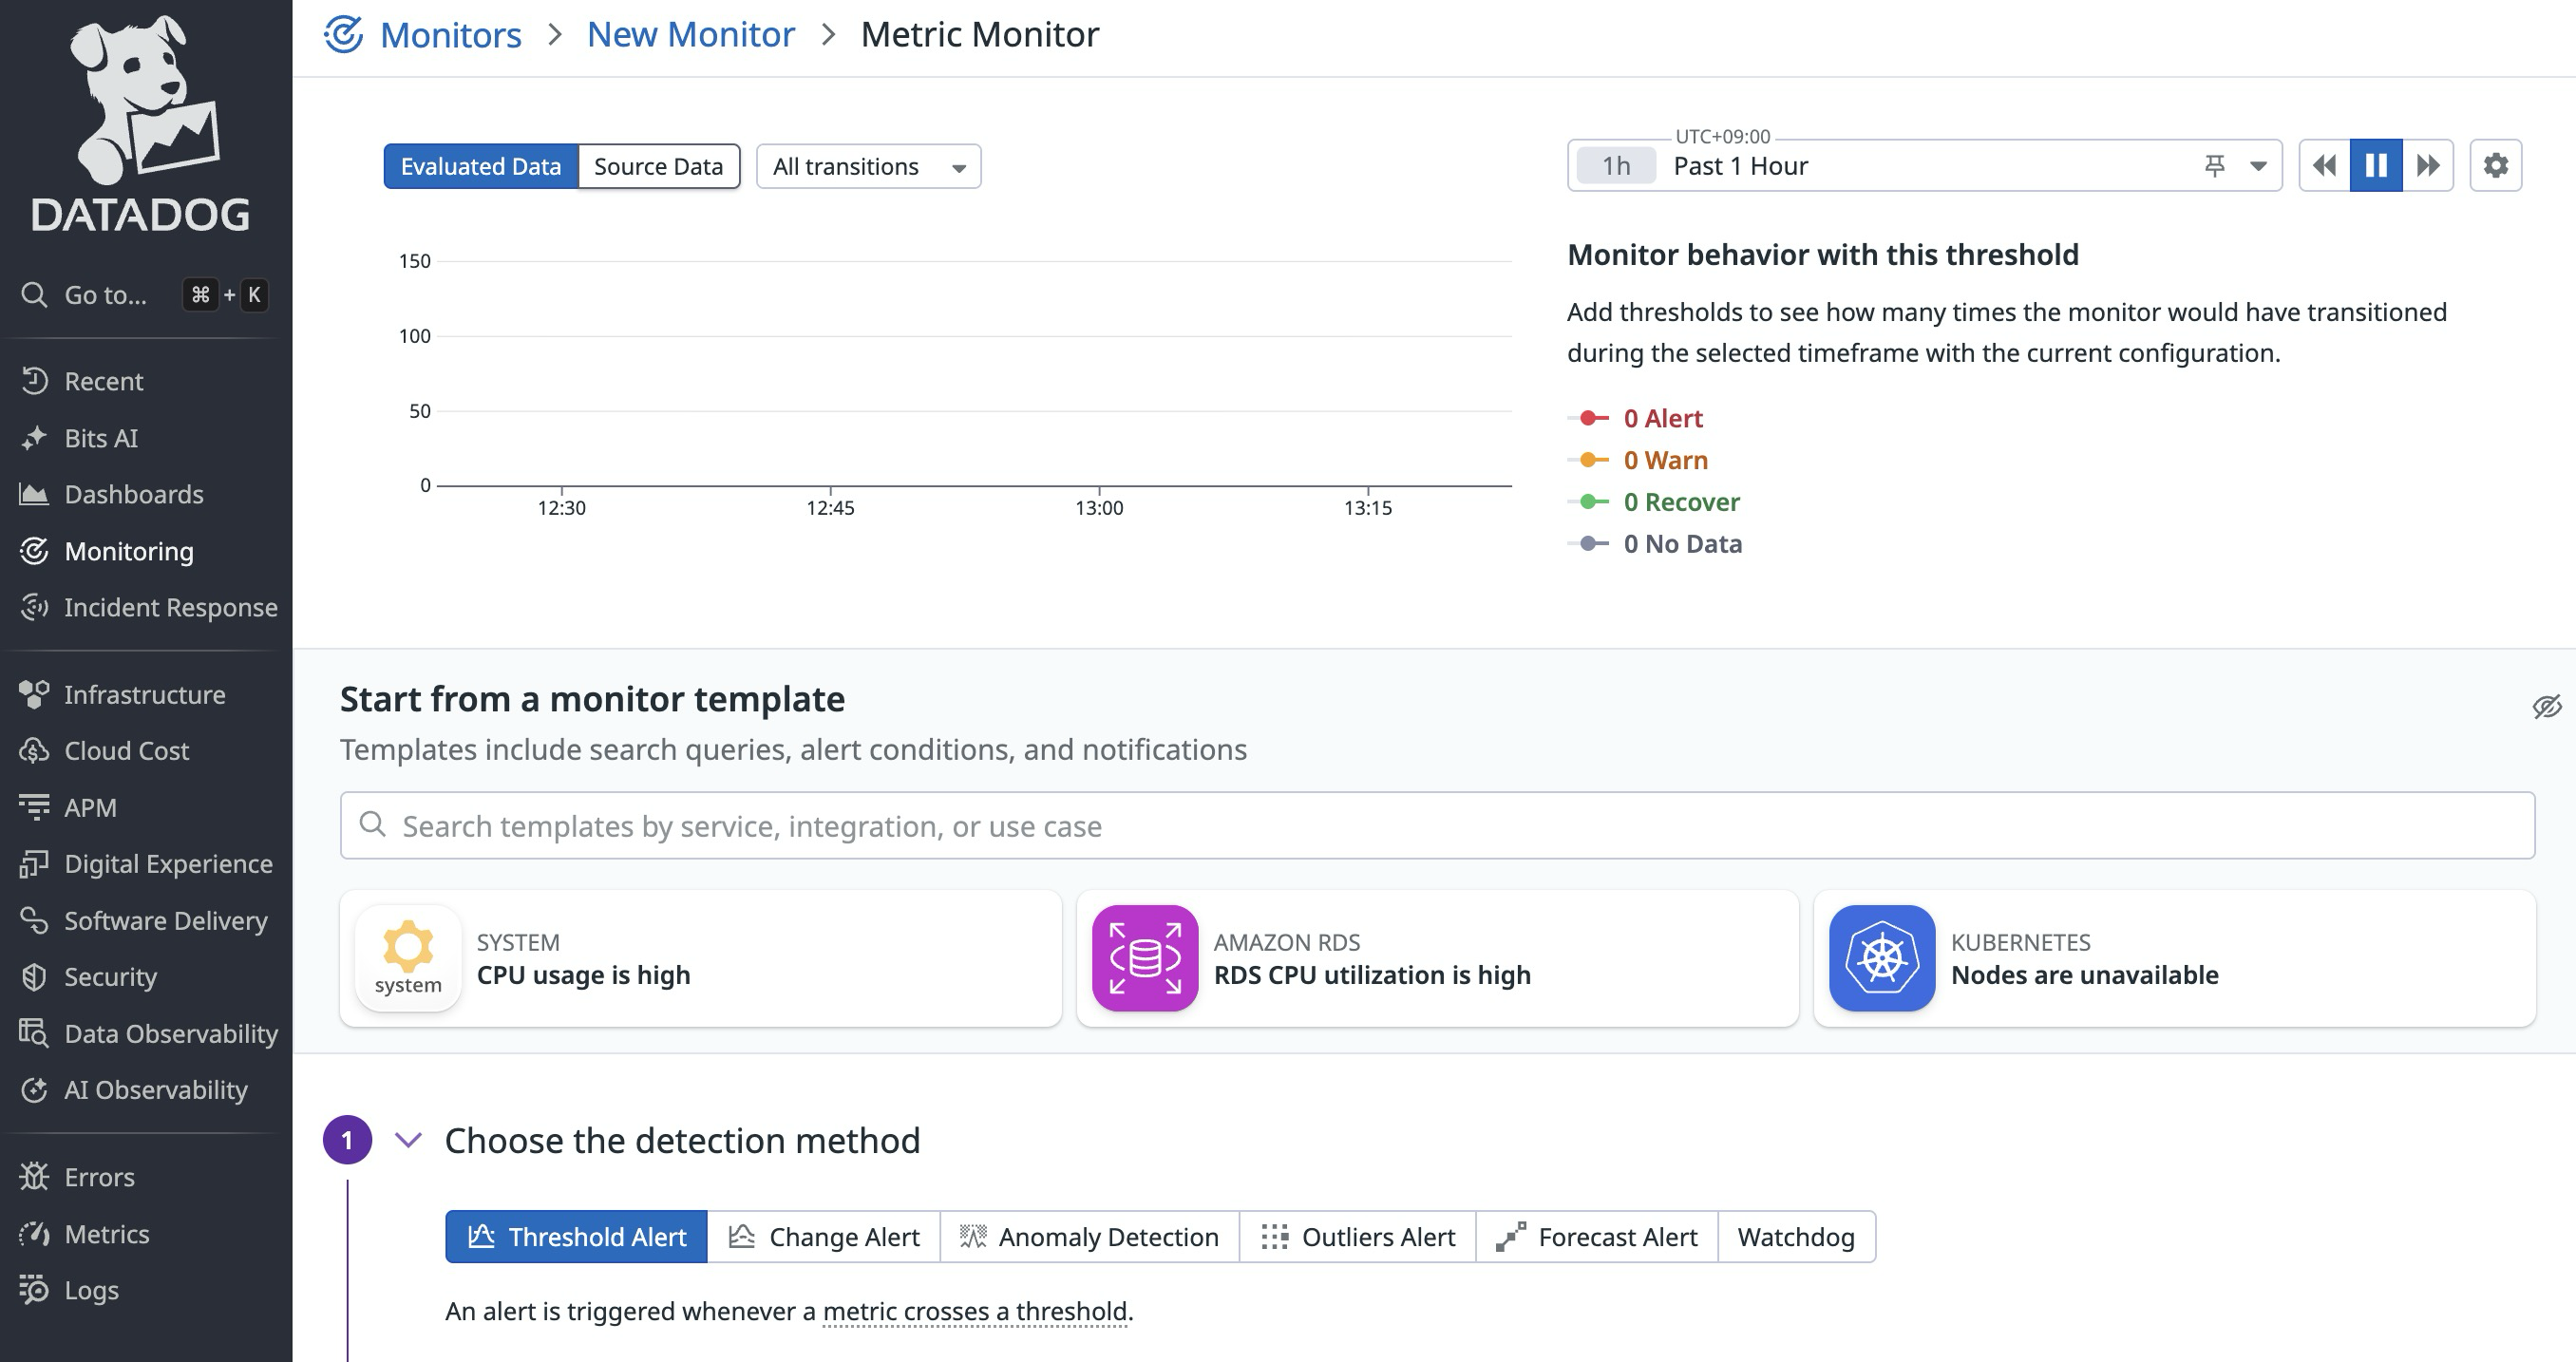The width and height of the screenshot is (2576, 1362).
Task: Open the APM section
Action: pyautogui.click(x=91, y=807)
